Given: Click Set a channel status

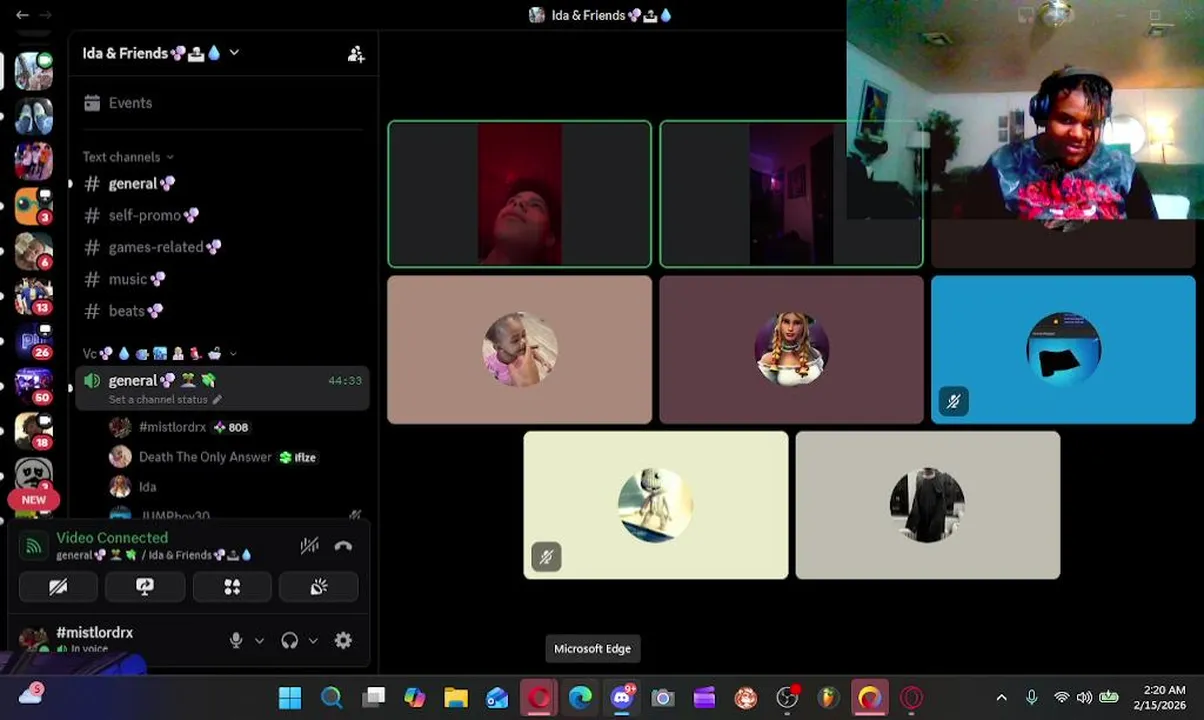Looking at the screenshot, I should point(165,400).
